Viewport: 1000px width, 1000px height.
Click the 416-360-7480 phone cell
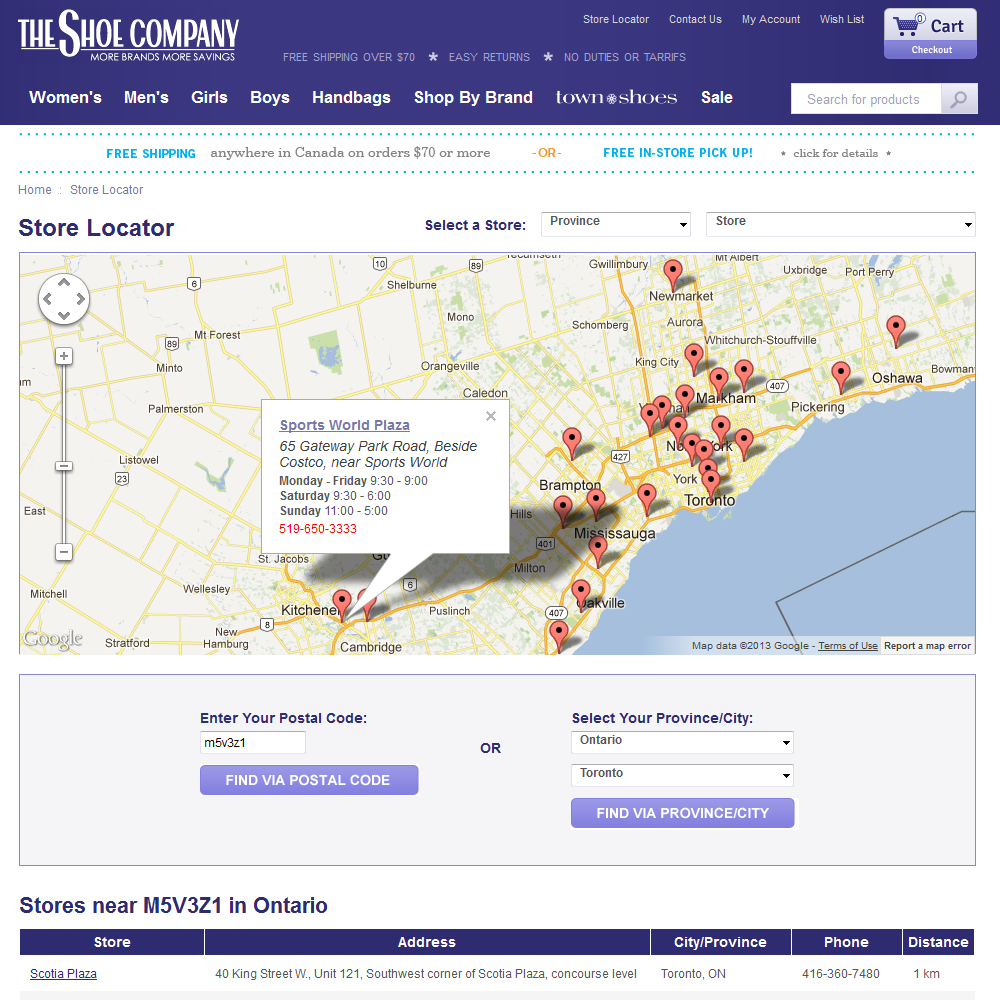pos(841,974)
